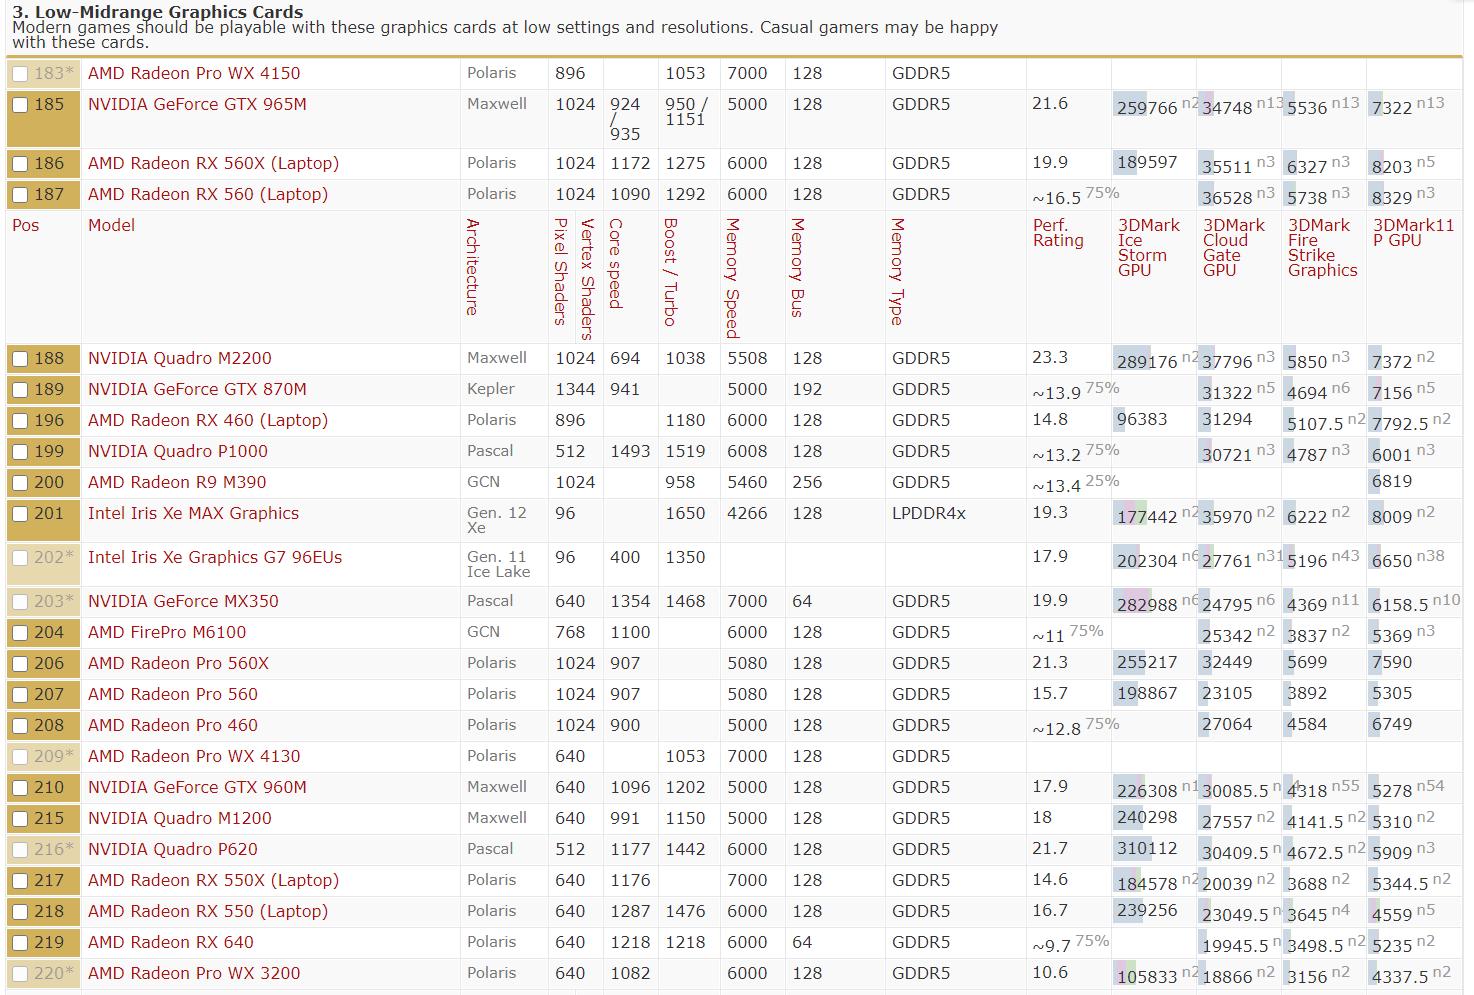Open the NVIDIA GeForce MX350 link

pyautogui.click(x=183, y=601)
